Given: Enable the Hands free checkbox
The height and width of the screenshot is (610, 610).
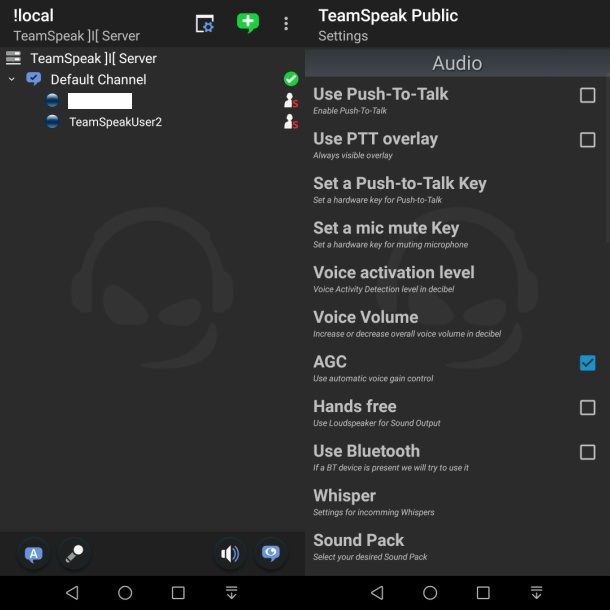Looking at the screenshot, I should click(x=587, y=408).
